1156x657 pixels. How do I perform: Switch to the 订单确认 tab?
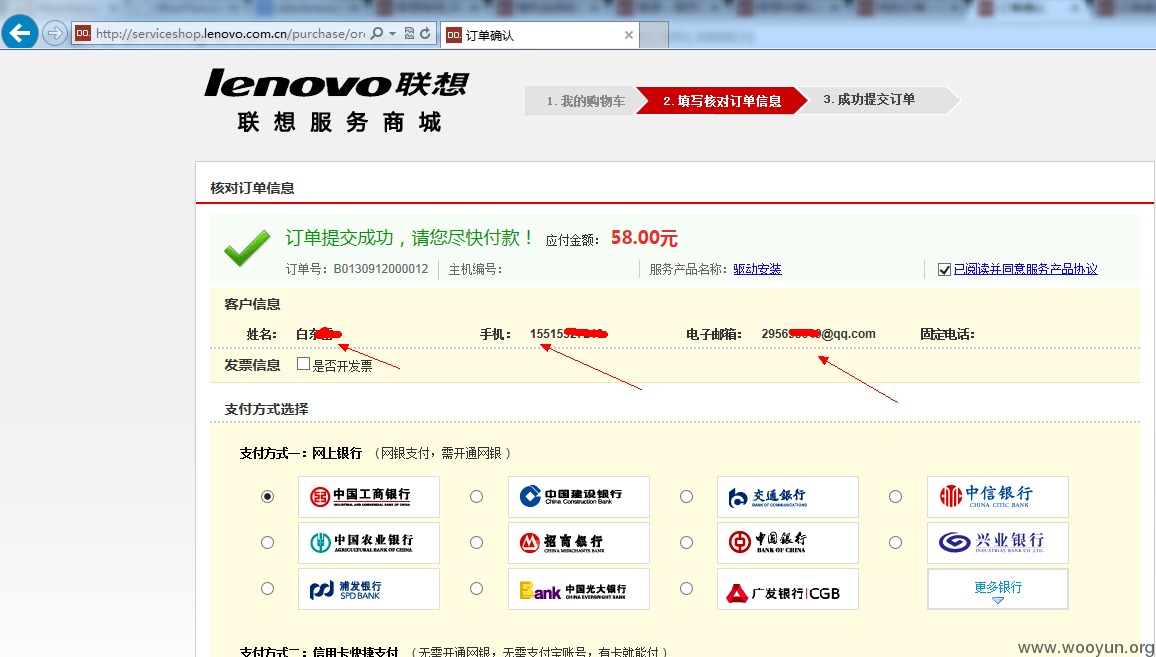click(540, 35)
